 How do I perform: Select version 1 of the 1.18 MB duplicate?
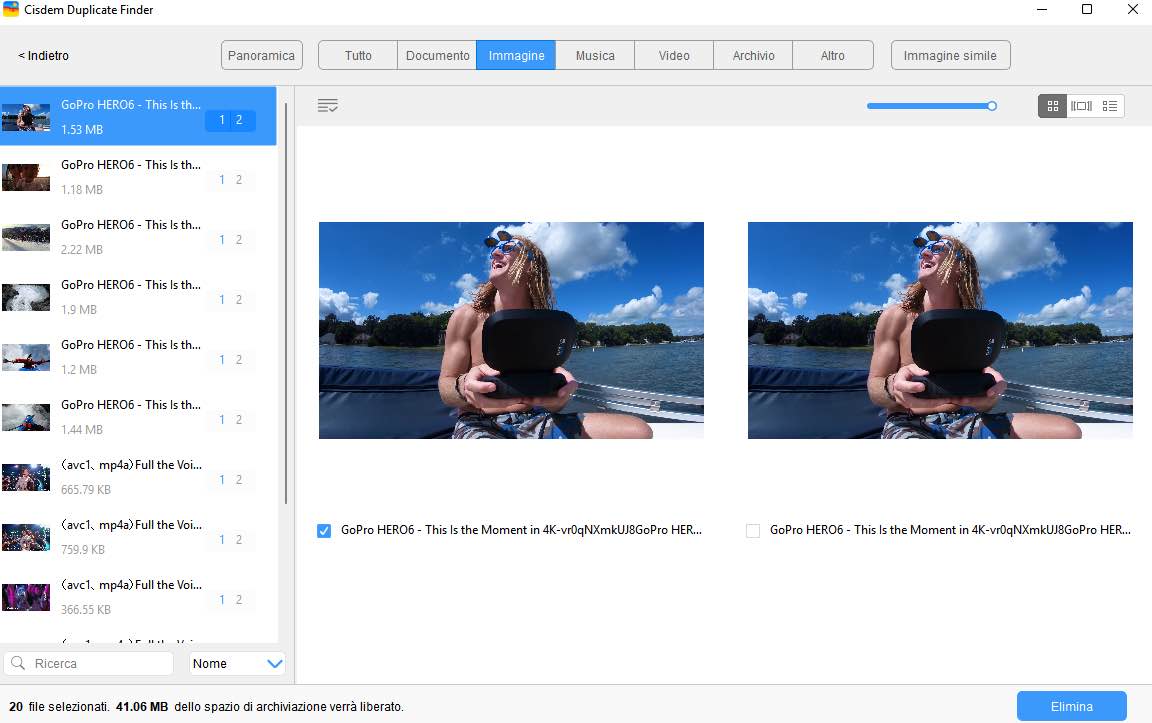click(x=221, y=179)
